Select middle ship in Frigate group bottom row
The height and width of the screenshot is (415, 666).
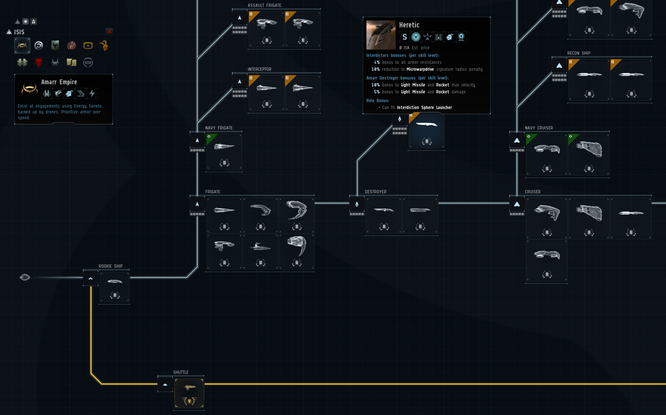point(260,252)
